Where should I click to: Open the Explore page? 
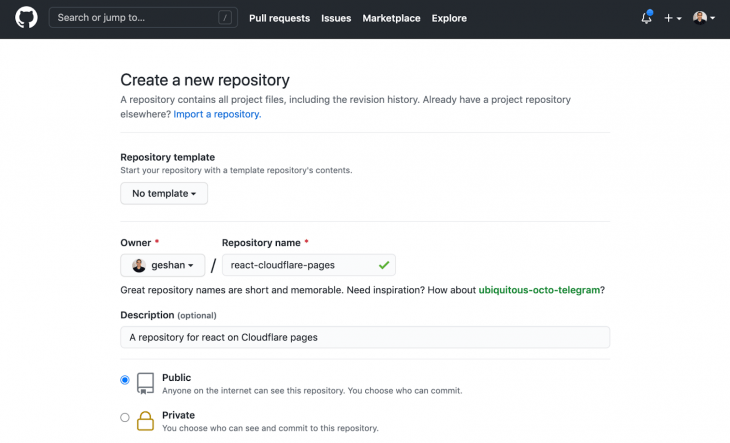(449, 18)
